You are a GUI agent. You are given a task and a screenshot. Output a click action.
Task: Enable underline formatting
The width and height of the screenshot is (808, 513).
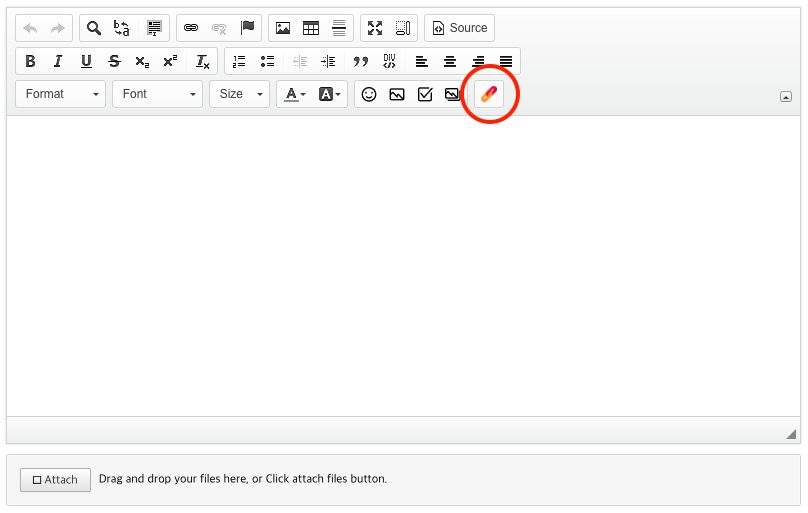[86, 61]
